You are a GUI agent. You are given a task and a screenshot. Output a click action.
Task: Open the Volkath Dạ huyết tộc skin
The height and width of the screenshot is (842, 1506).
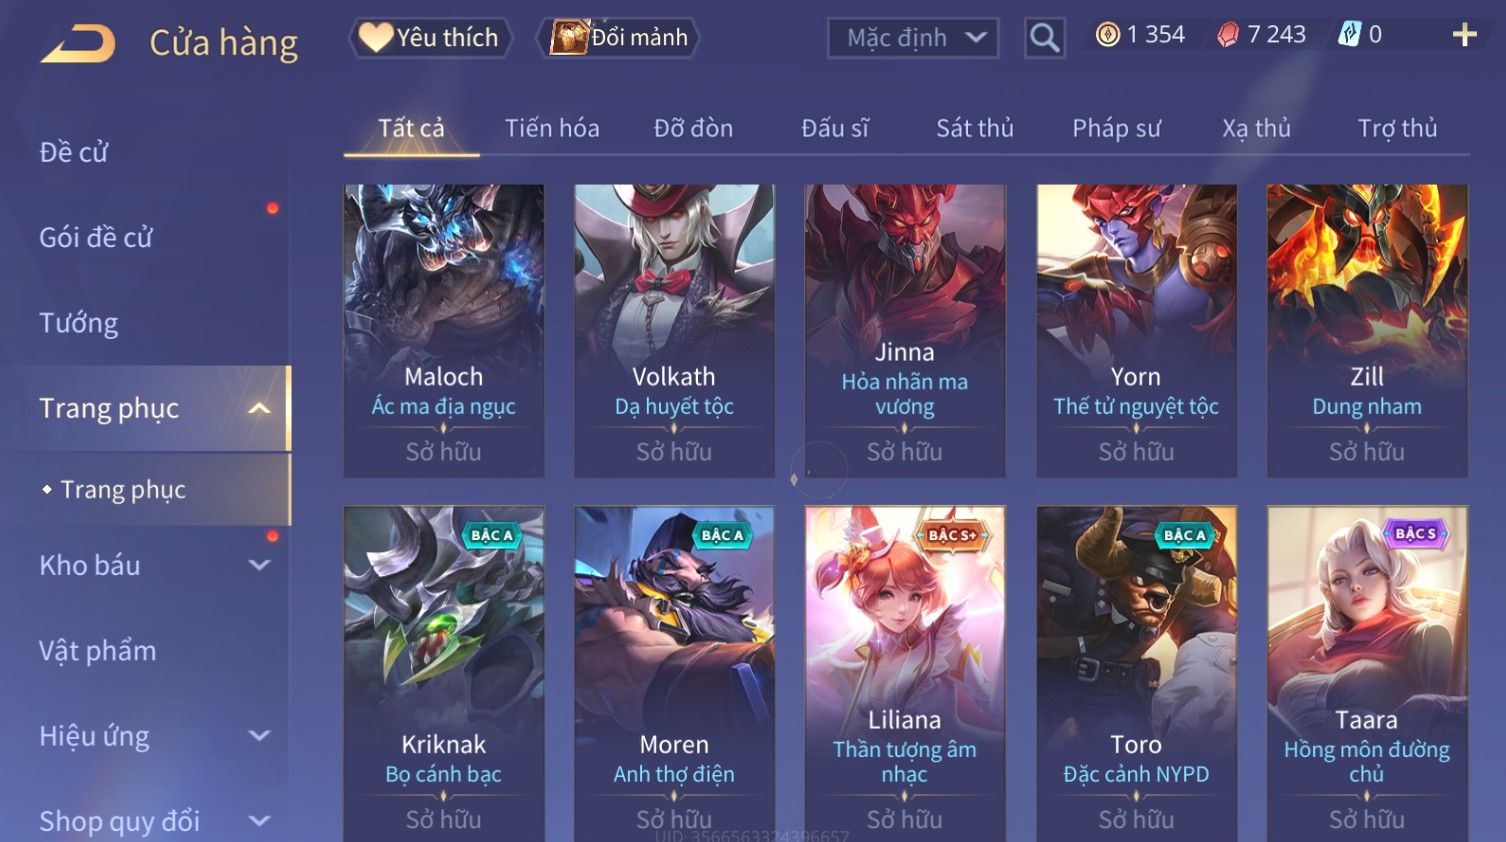pos(674,330)
